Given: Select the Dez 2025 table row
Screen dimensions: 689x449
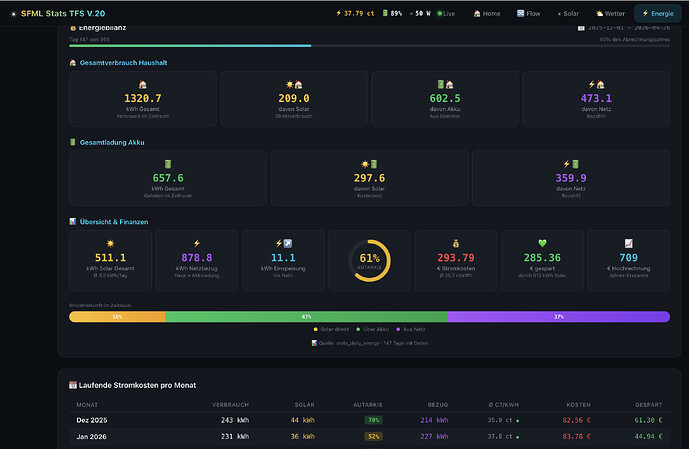Looking at the screenshot, I should pos(370,420).
